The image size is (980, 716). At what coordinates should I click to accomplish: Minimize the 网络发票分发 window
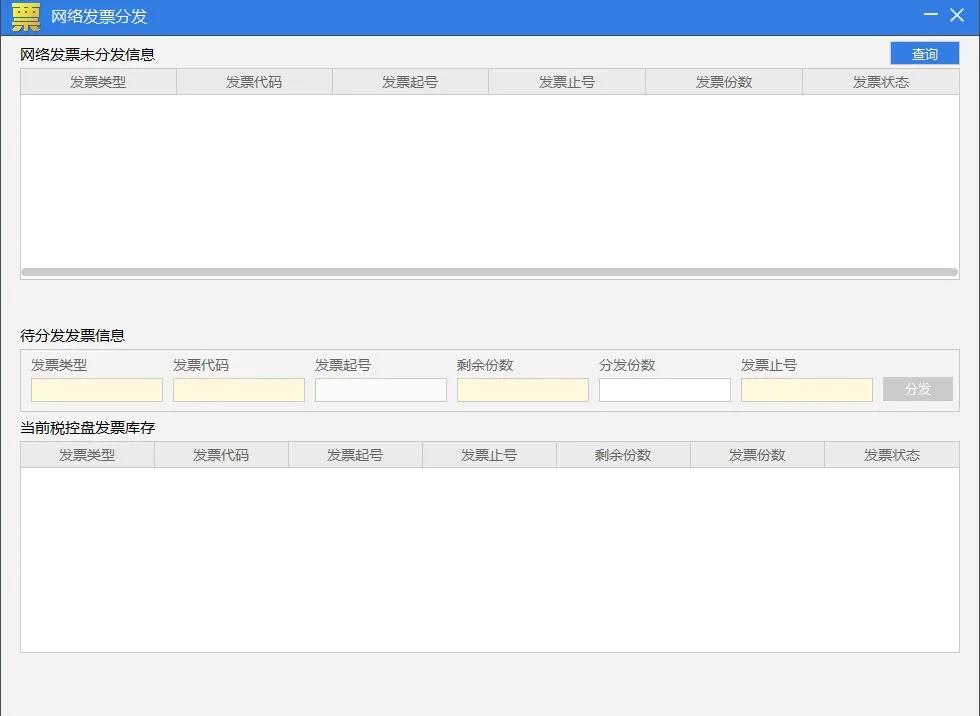pyautogui.click(x=928, y=15)
